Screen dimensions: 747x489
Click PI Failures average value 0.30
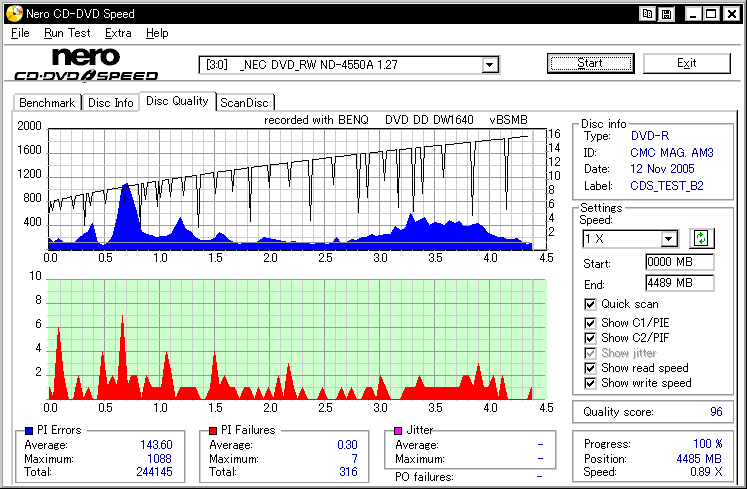(347, 445)
